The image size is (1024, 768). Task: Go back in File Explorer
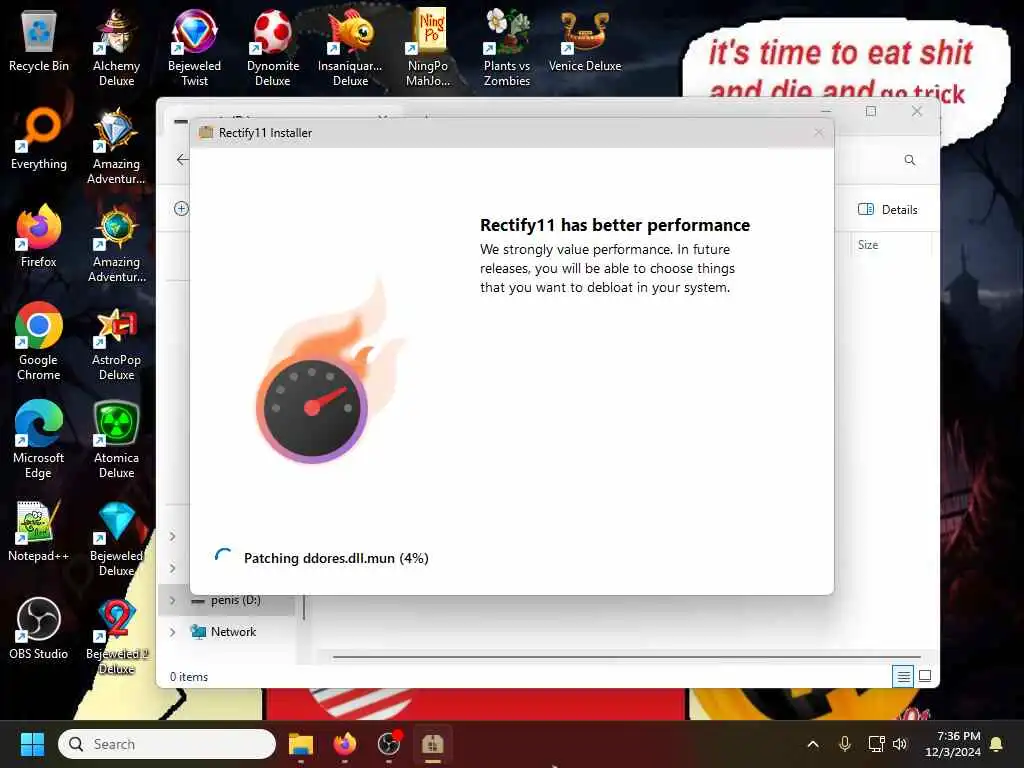coord(182,159)
